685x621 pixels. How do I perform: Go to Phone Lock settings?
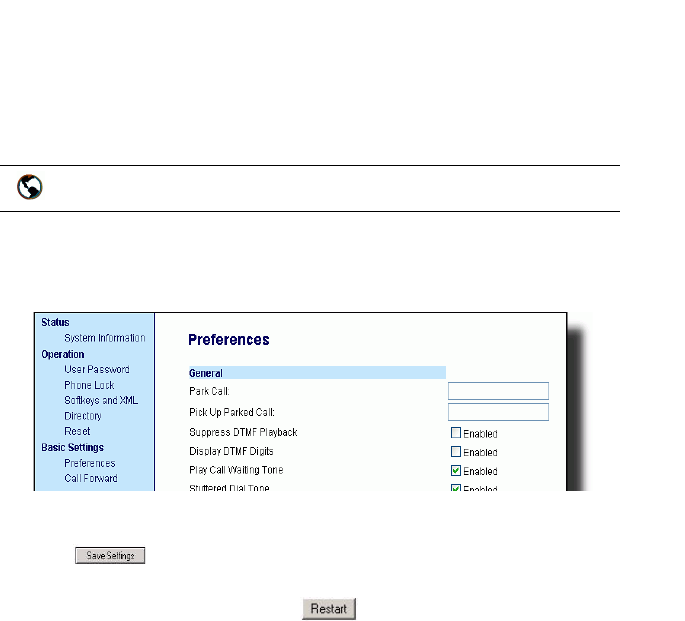(x=89, y=385)
